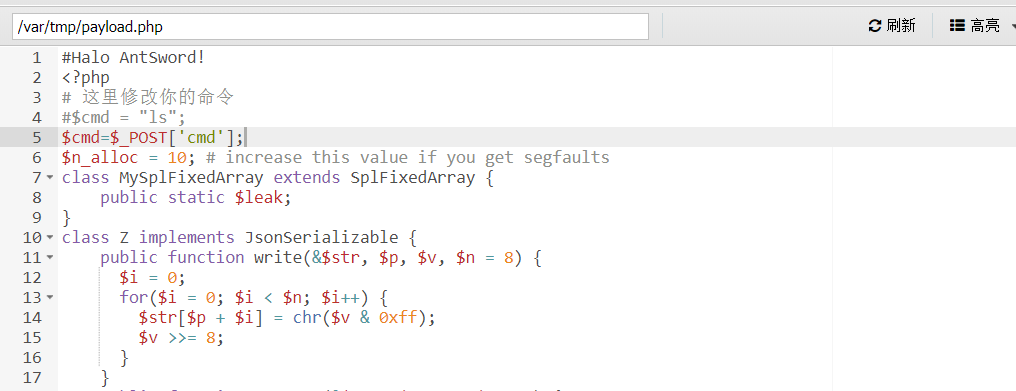Click the text '#Halo AntSword!' on line 1

[x=133, y=58]
